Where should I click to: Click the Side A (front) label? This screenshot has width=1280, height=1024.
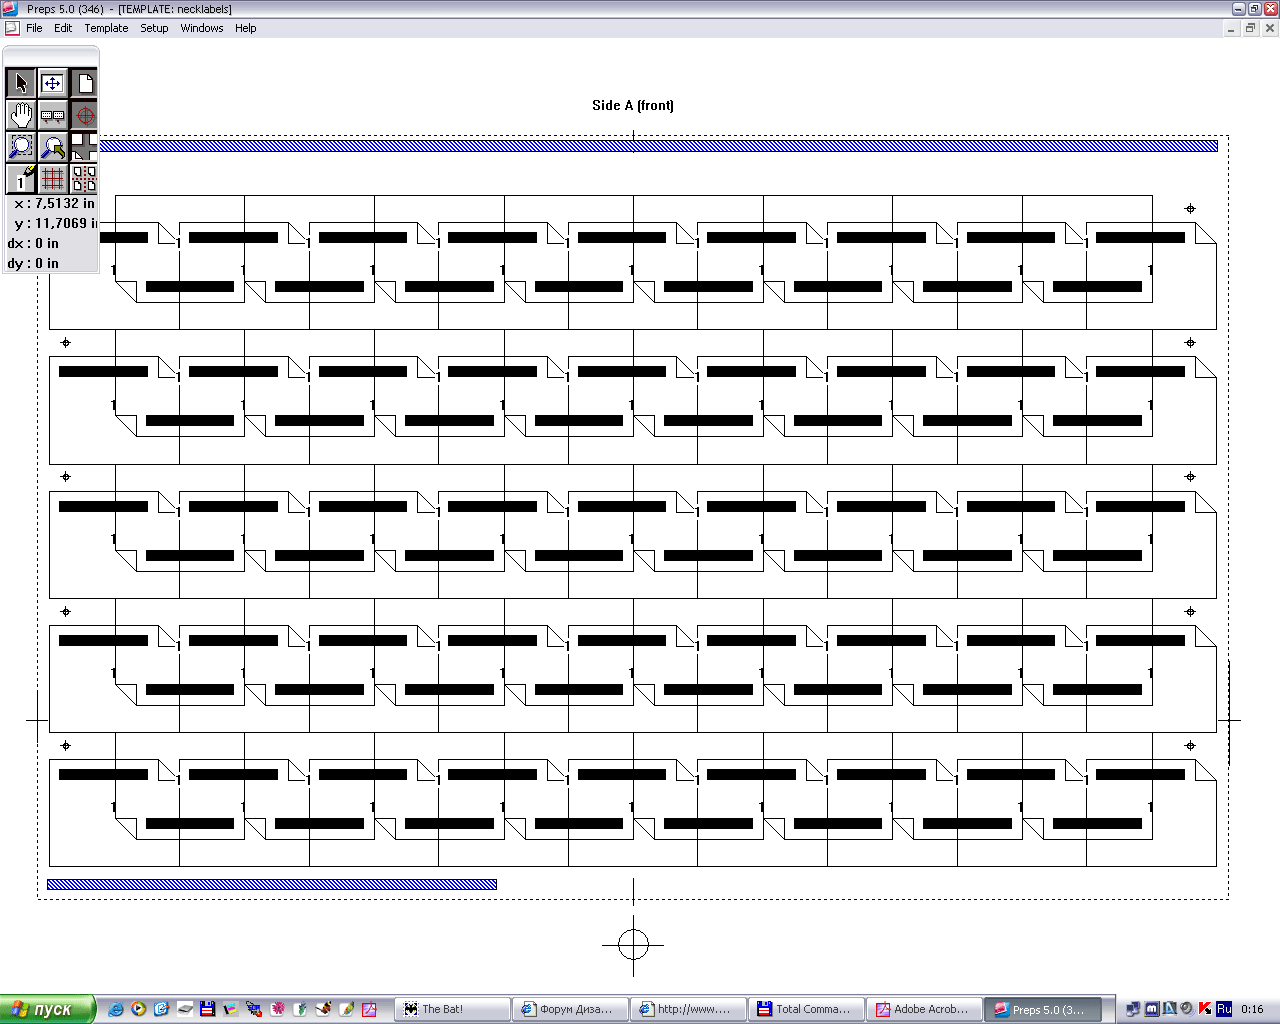633,105
